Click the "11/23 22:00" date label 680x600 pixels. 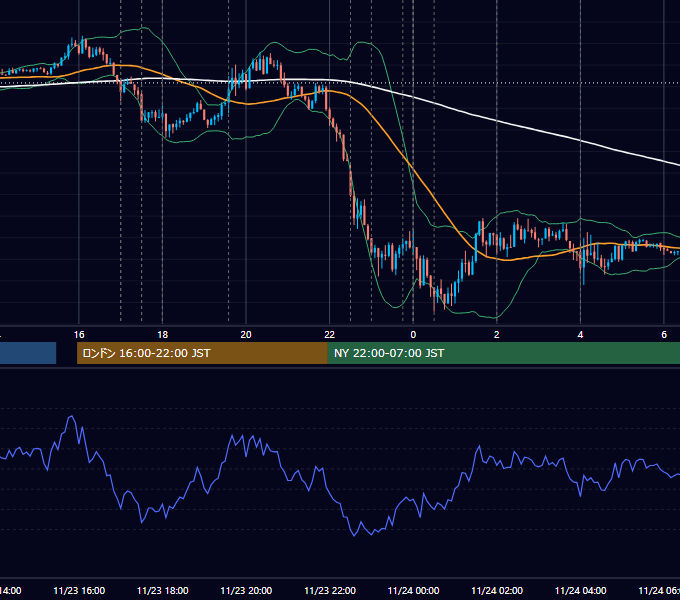point(330,590)
